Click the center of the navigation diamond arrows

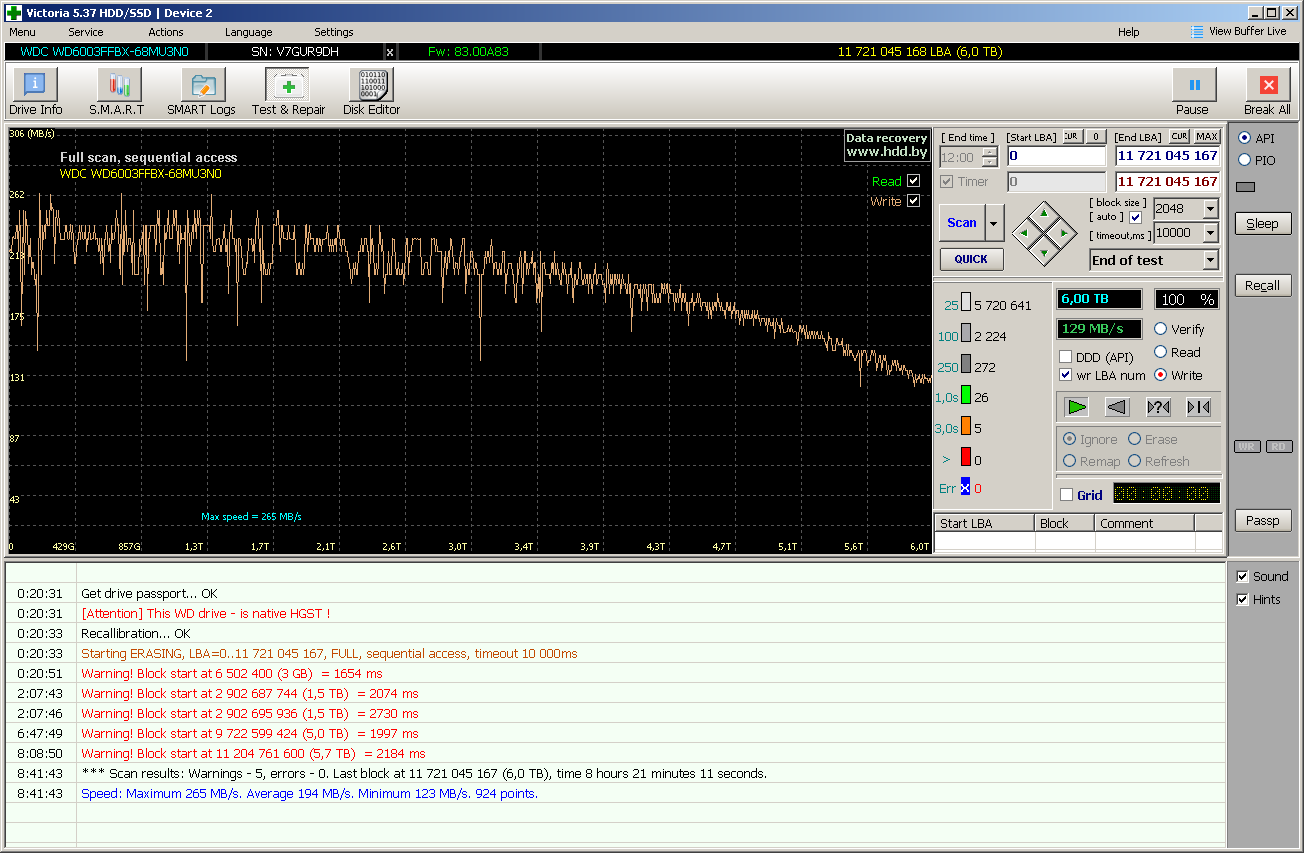point(1043,232)
